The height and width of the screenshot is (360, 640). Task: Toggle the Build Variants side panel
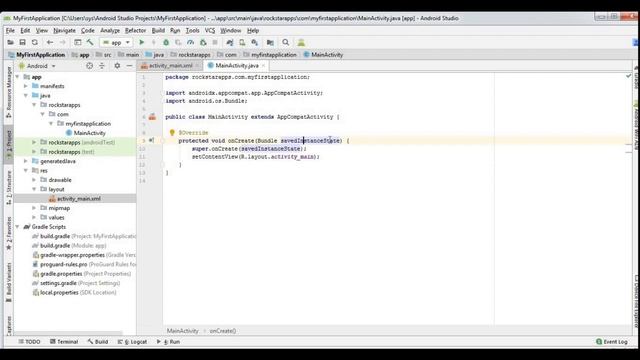9,283
